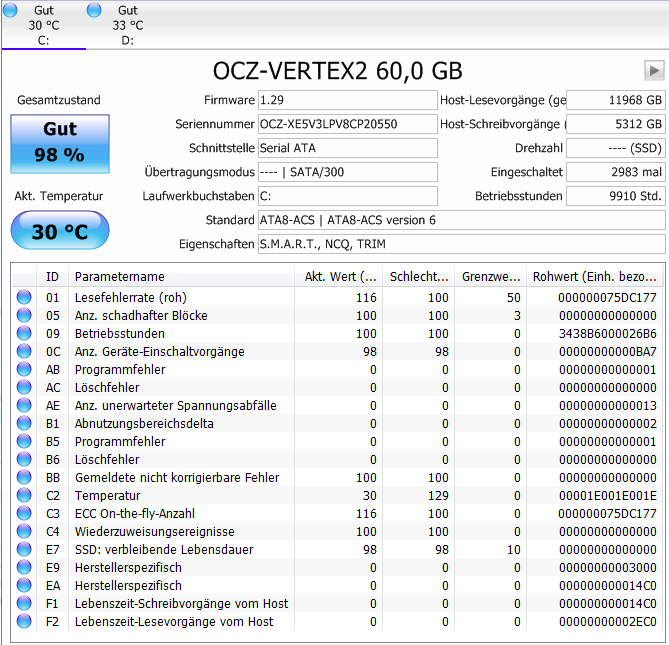Select the Lesefehlerrate (roh) parameter name
669x645 pixels.
(131, 297)
